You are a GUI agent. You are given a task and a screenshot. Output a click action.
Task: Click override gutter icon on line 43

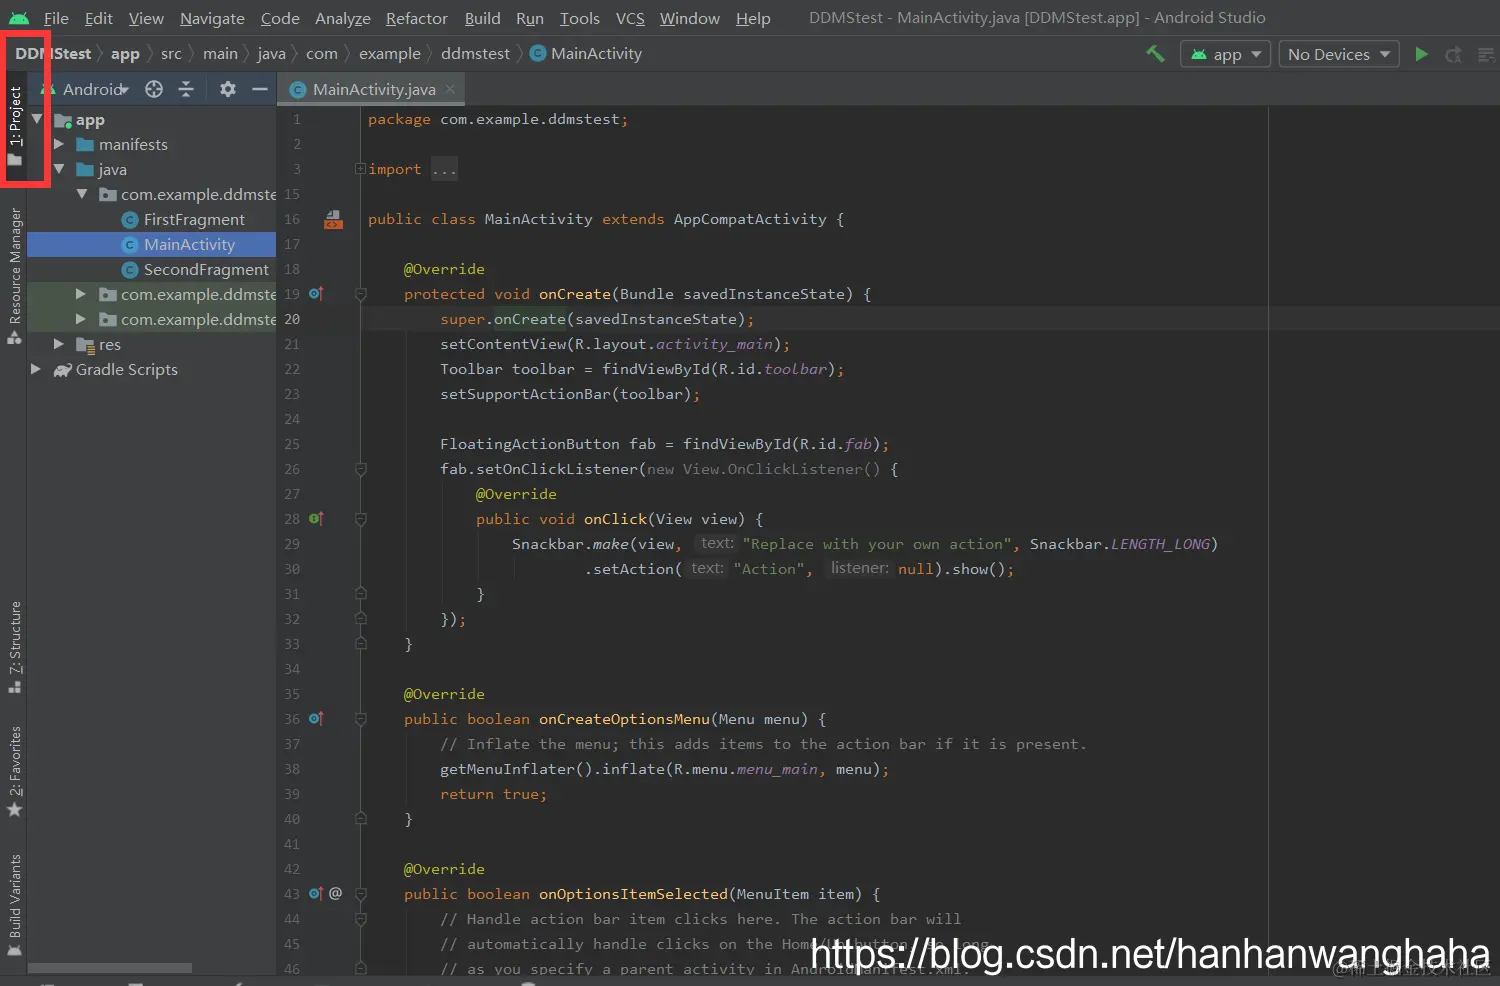pyautogui.click(x=316, y=894)
